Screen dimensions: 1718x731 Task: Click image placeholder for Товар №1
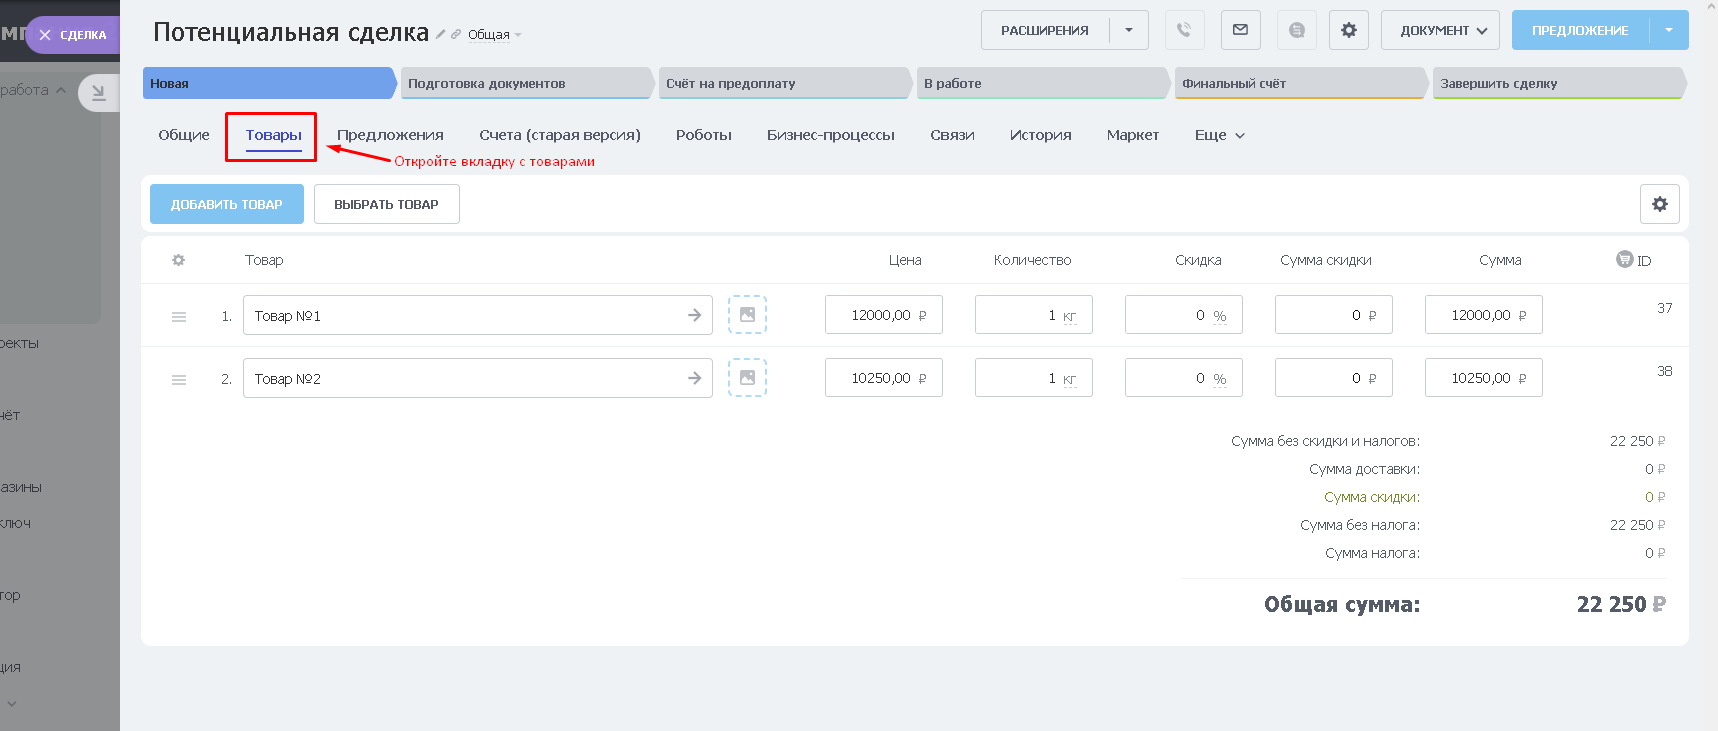[747, 315]
